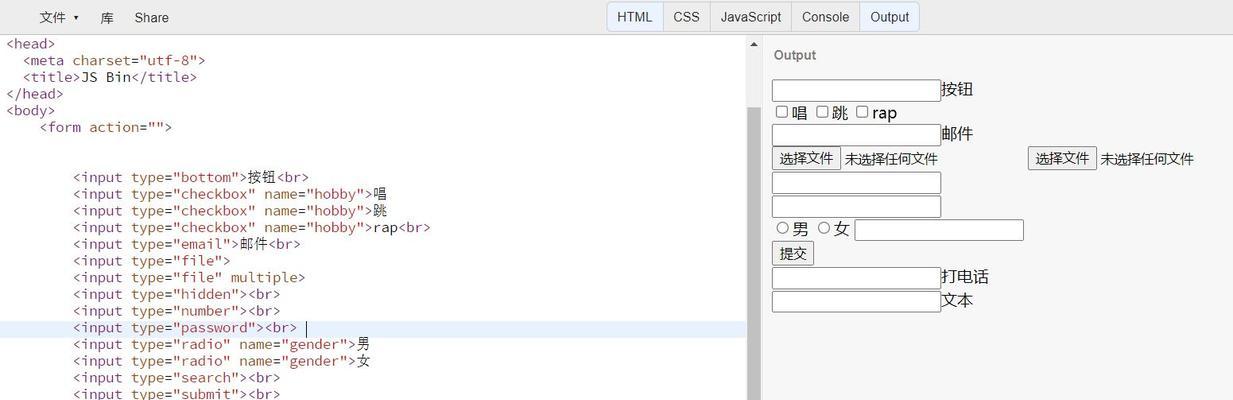Click the input type="search" code line
Screen dimensions: 1233x400
point(177,378)
